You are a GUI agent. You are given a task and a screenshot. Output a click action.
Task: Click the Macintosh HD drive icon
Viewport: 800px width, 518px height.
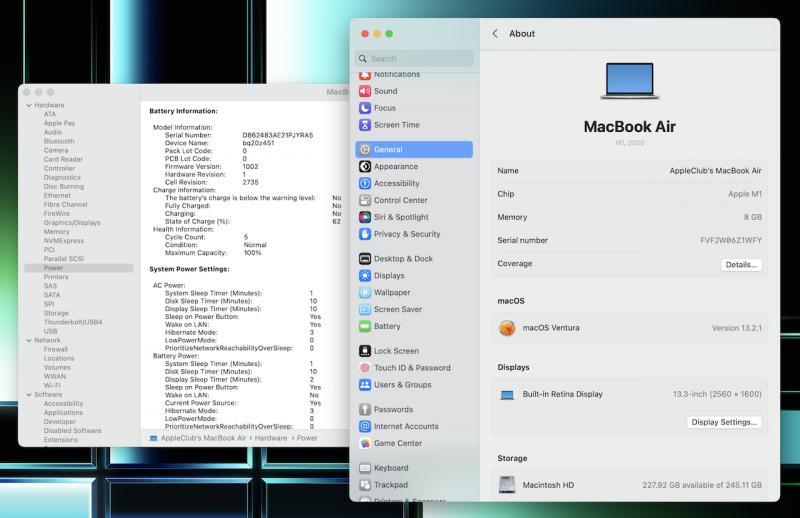coord(507,484)
